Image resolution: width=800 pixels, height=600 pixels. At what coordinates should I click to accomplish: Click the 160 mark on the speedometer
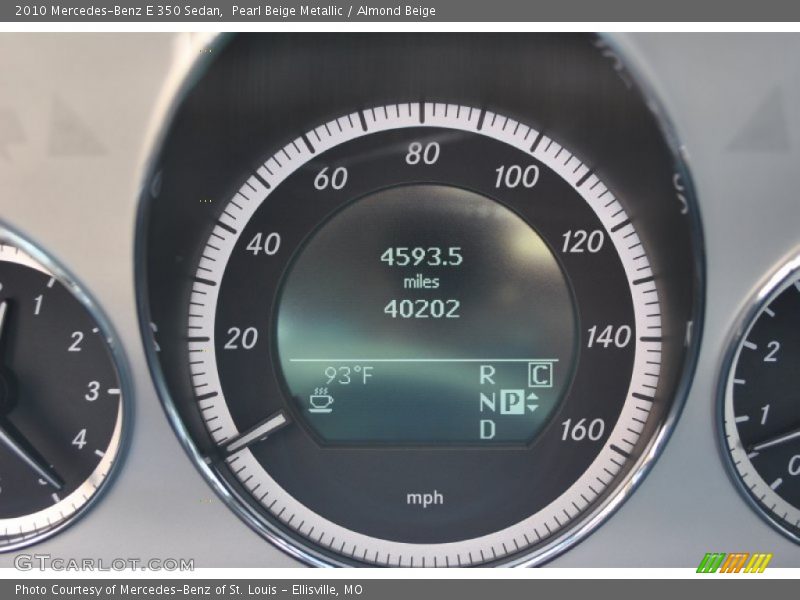click(583, 430)
